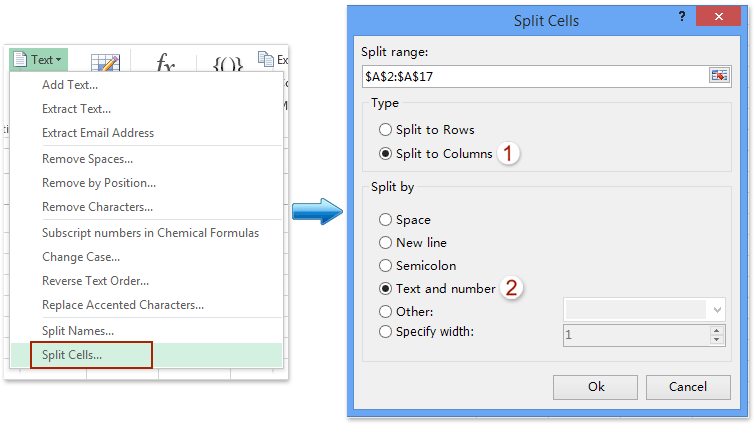Image resolution: width=756 pixels, height=425 pixels.
Task: Click the table with pencil icon in ribbon
Action: 106,65
